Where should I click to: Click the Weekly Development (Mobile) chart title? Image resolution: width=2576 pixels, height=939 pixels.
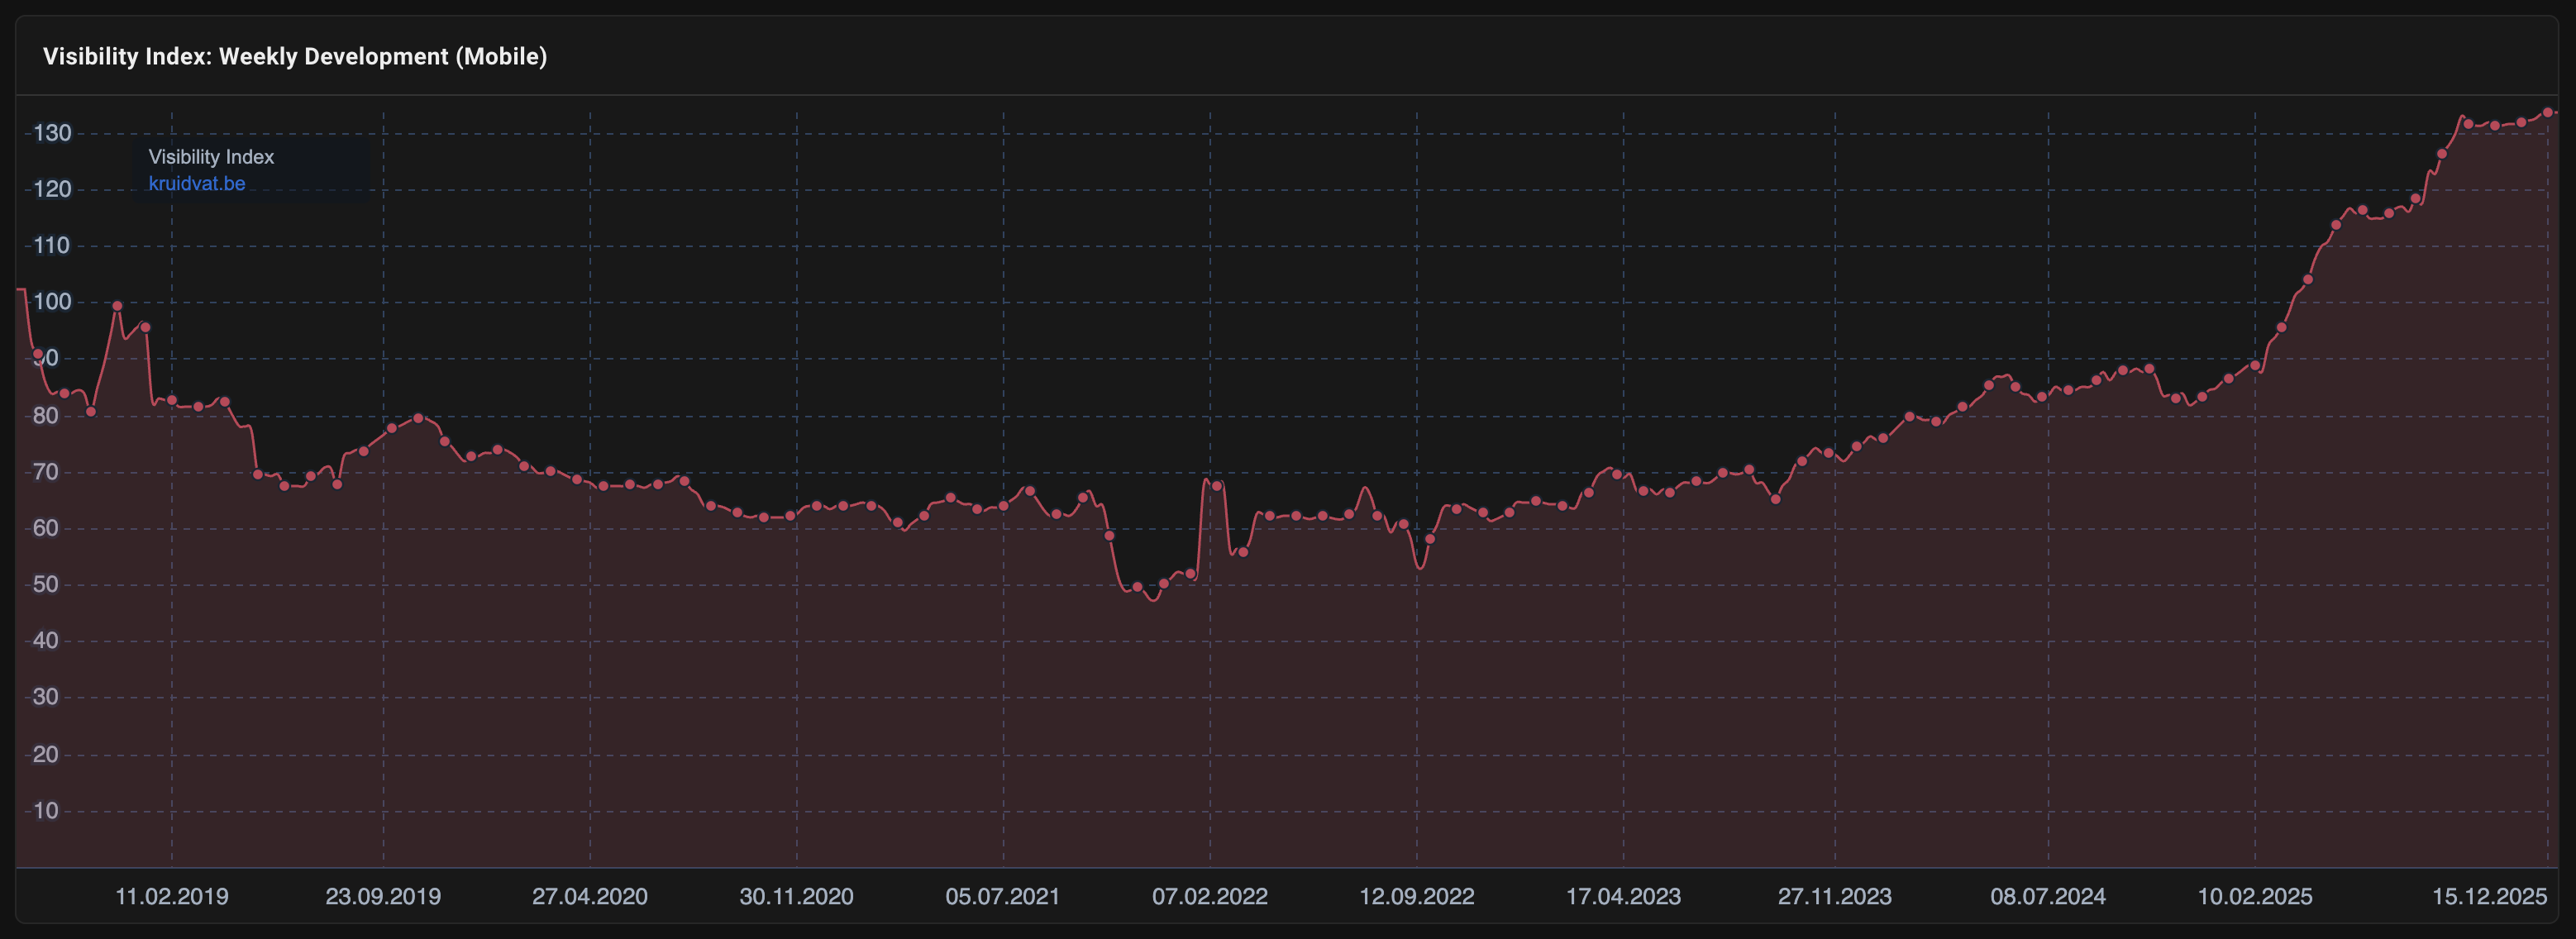click(294, 57)
